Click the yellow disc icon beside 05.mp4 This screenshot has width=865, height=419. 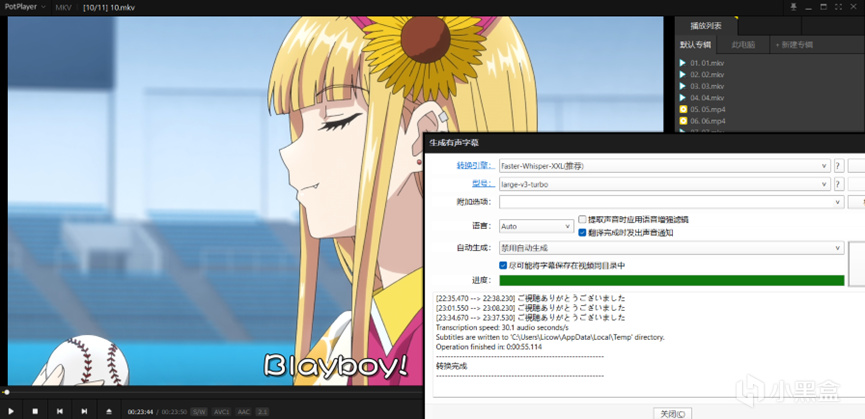coord(683,109)
